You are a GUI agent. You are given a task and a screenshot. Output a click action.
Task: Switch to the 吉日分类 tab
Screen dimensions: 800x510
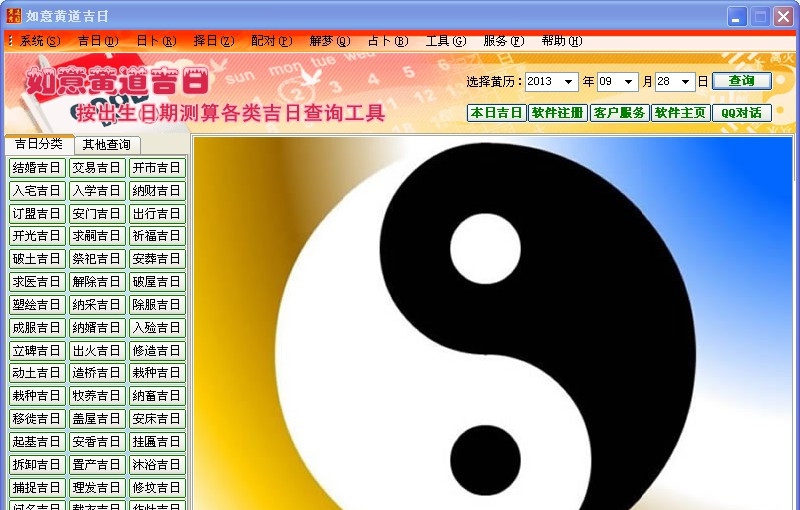[39, 144]
